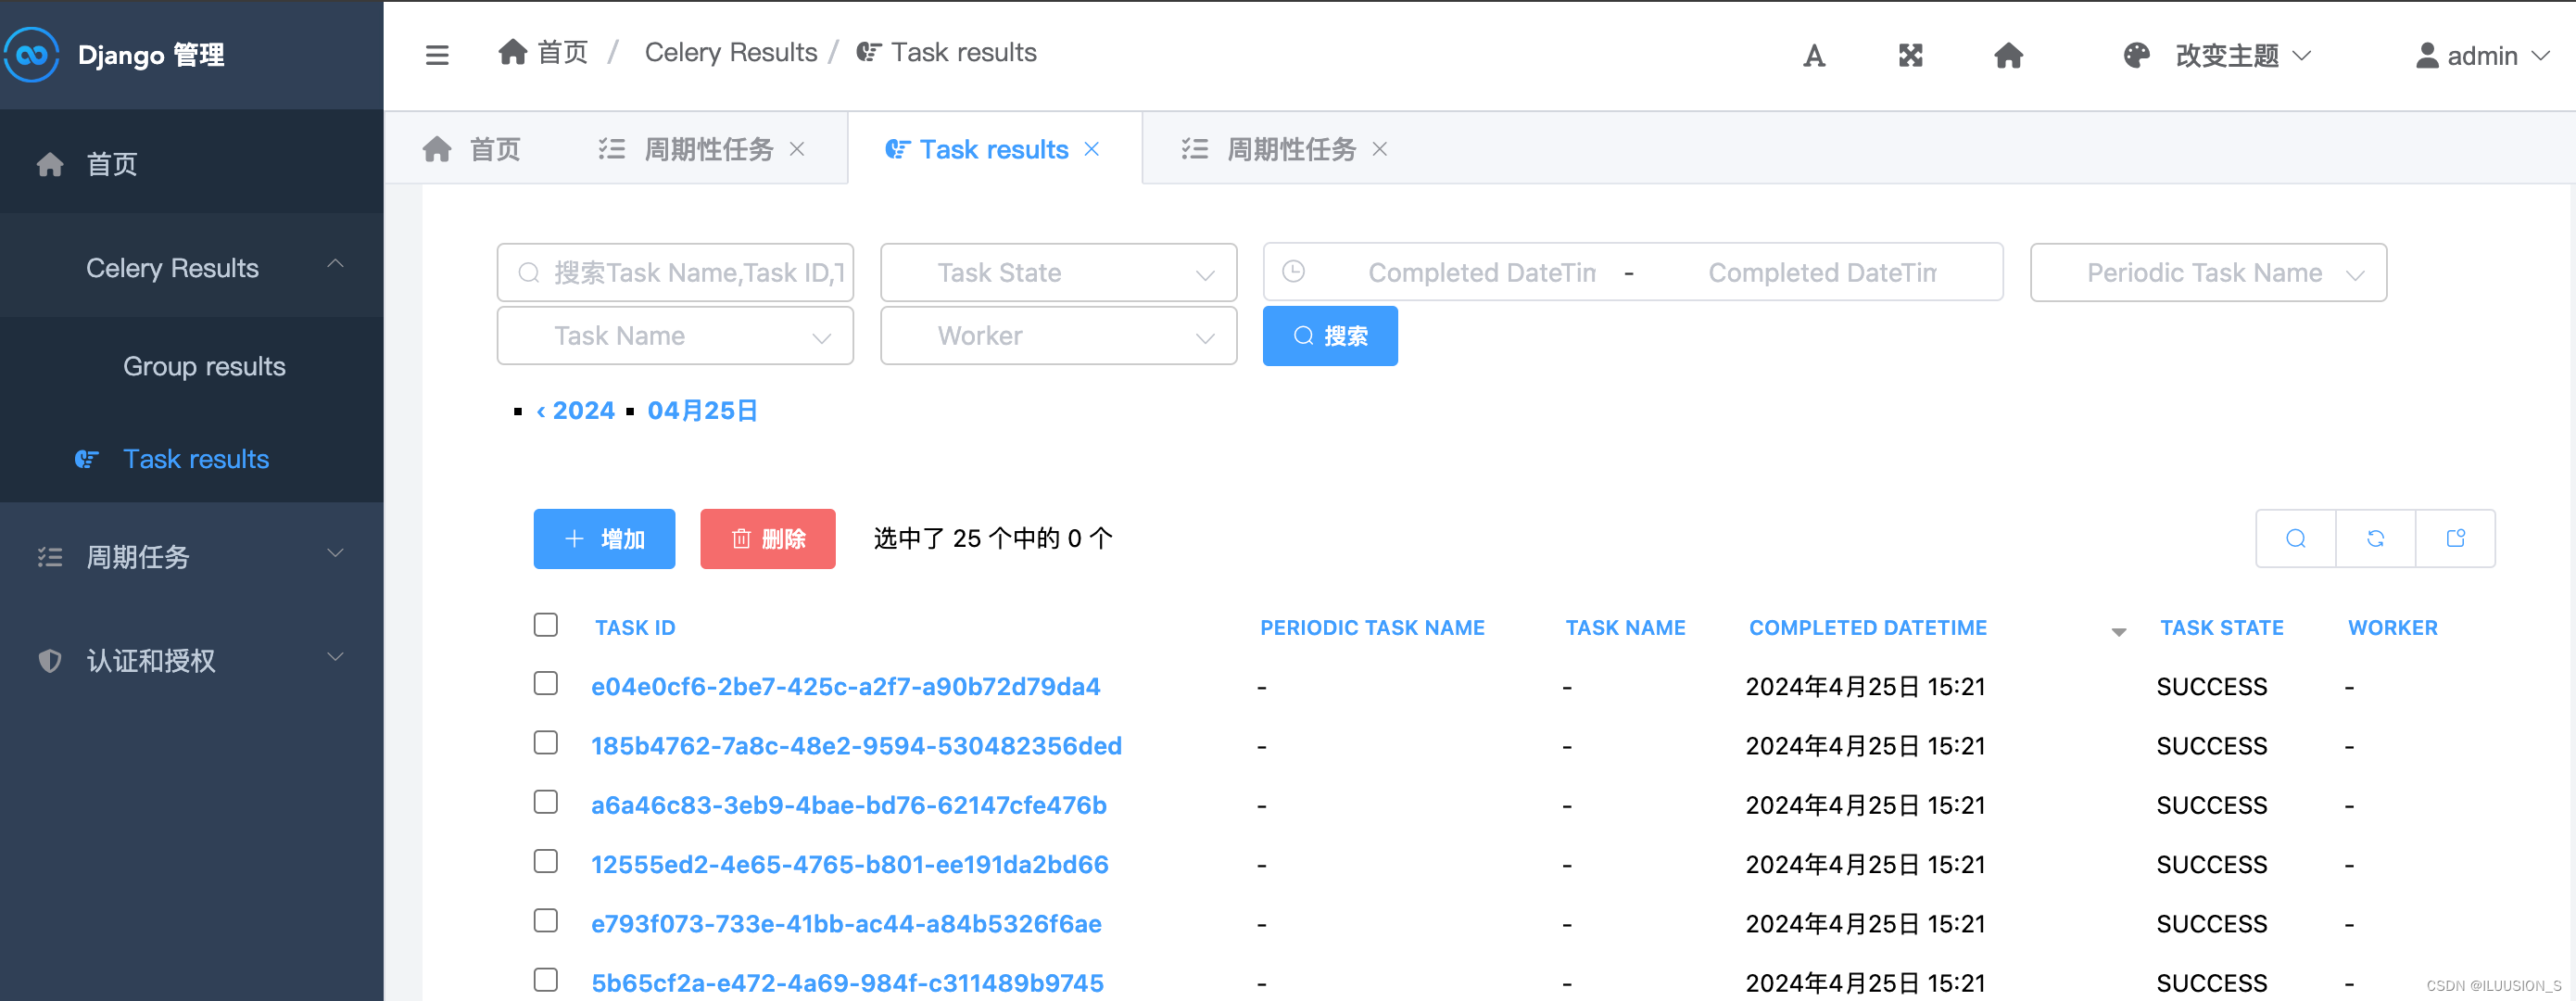The image size is (2576, 1001).
Task: Click the Django admin infinity logo
Action: tap(31, 54)
